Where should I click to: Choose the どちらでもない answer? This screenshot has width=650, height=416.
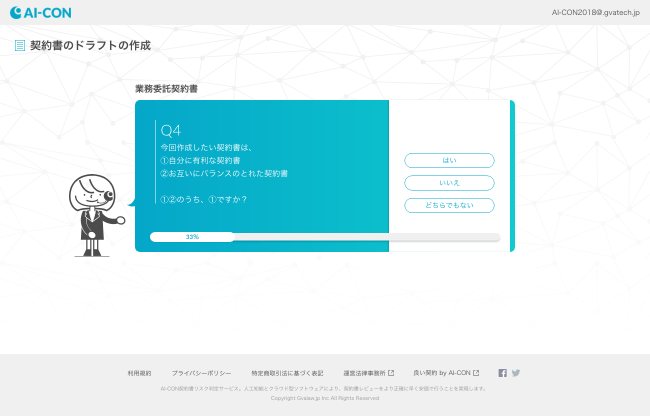pyautogui.click(x=449, y=205)
